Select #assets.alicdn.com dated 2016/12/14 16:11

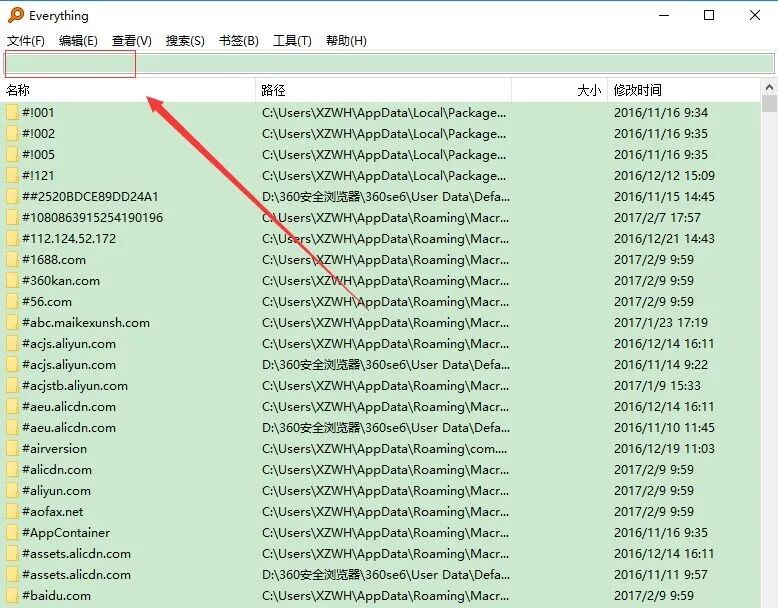[x=76, y=553]
